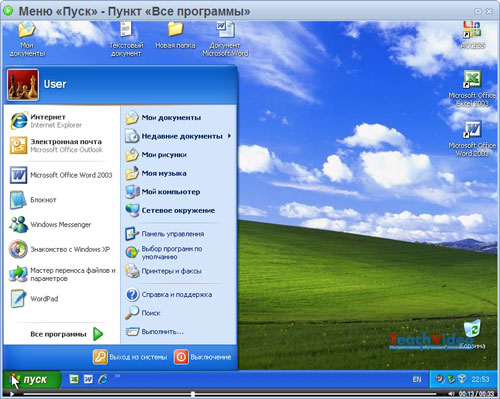Expand hidden Quick Launch icons chevron
The height and width of the screenshot is (399, 500).
pyautogui.click(x=117, y=376)
